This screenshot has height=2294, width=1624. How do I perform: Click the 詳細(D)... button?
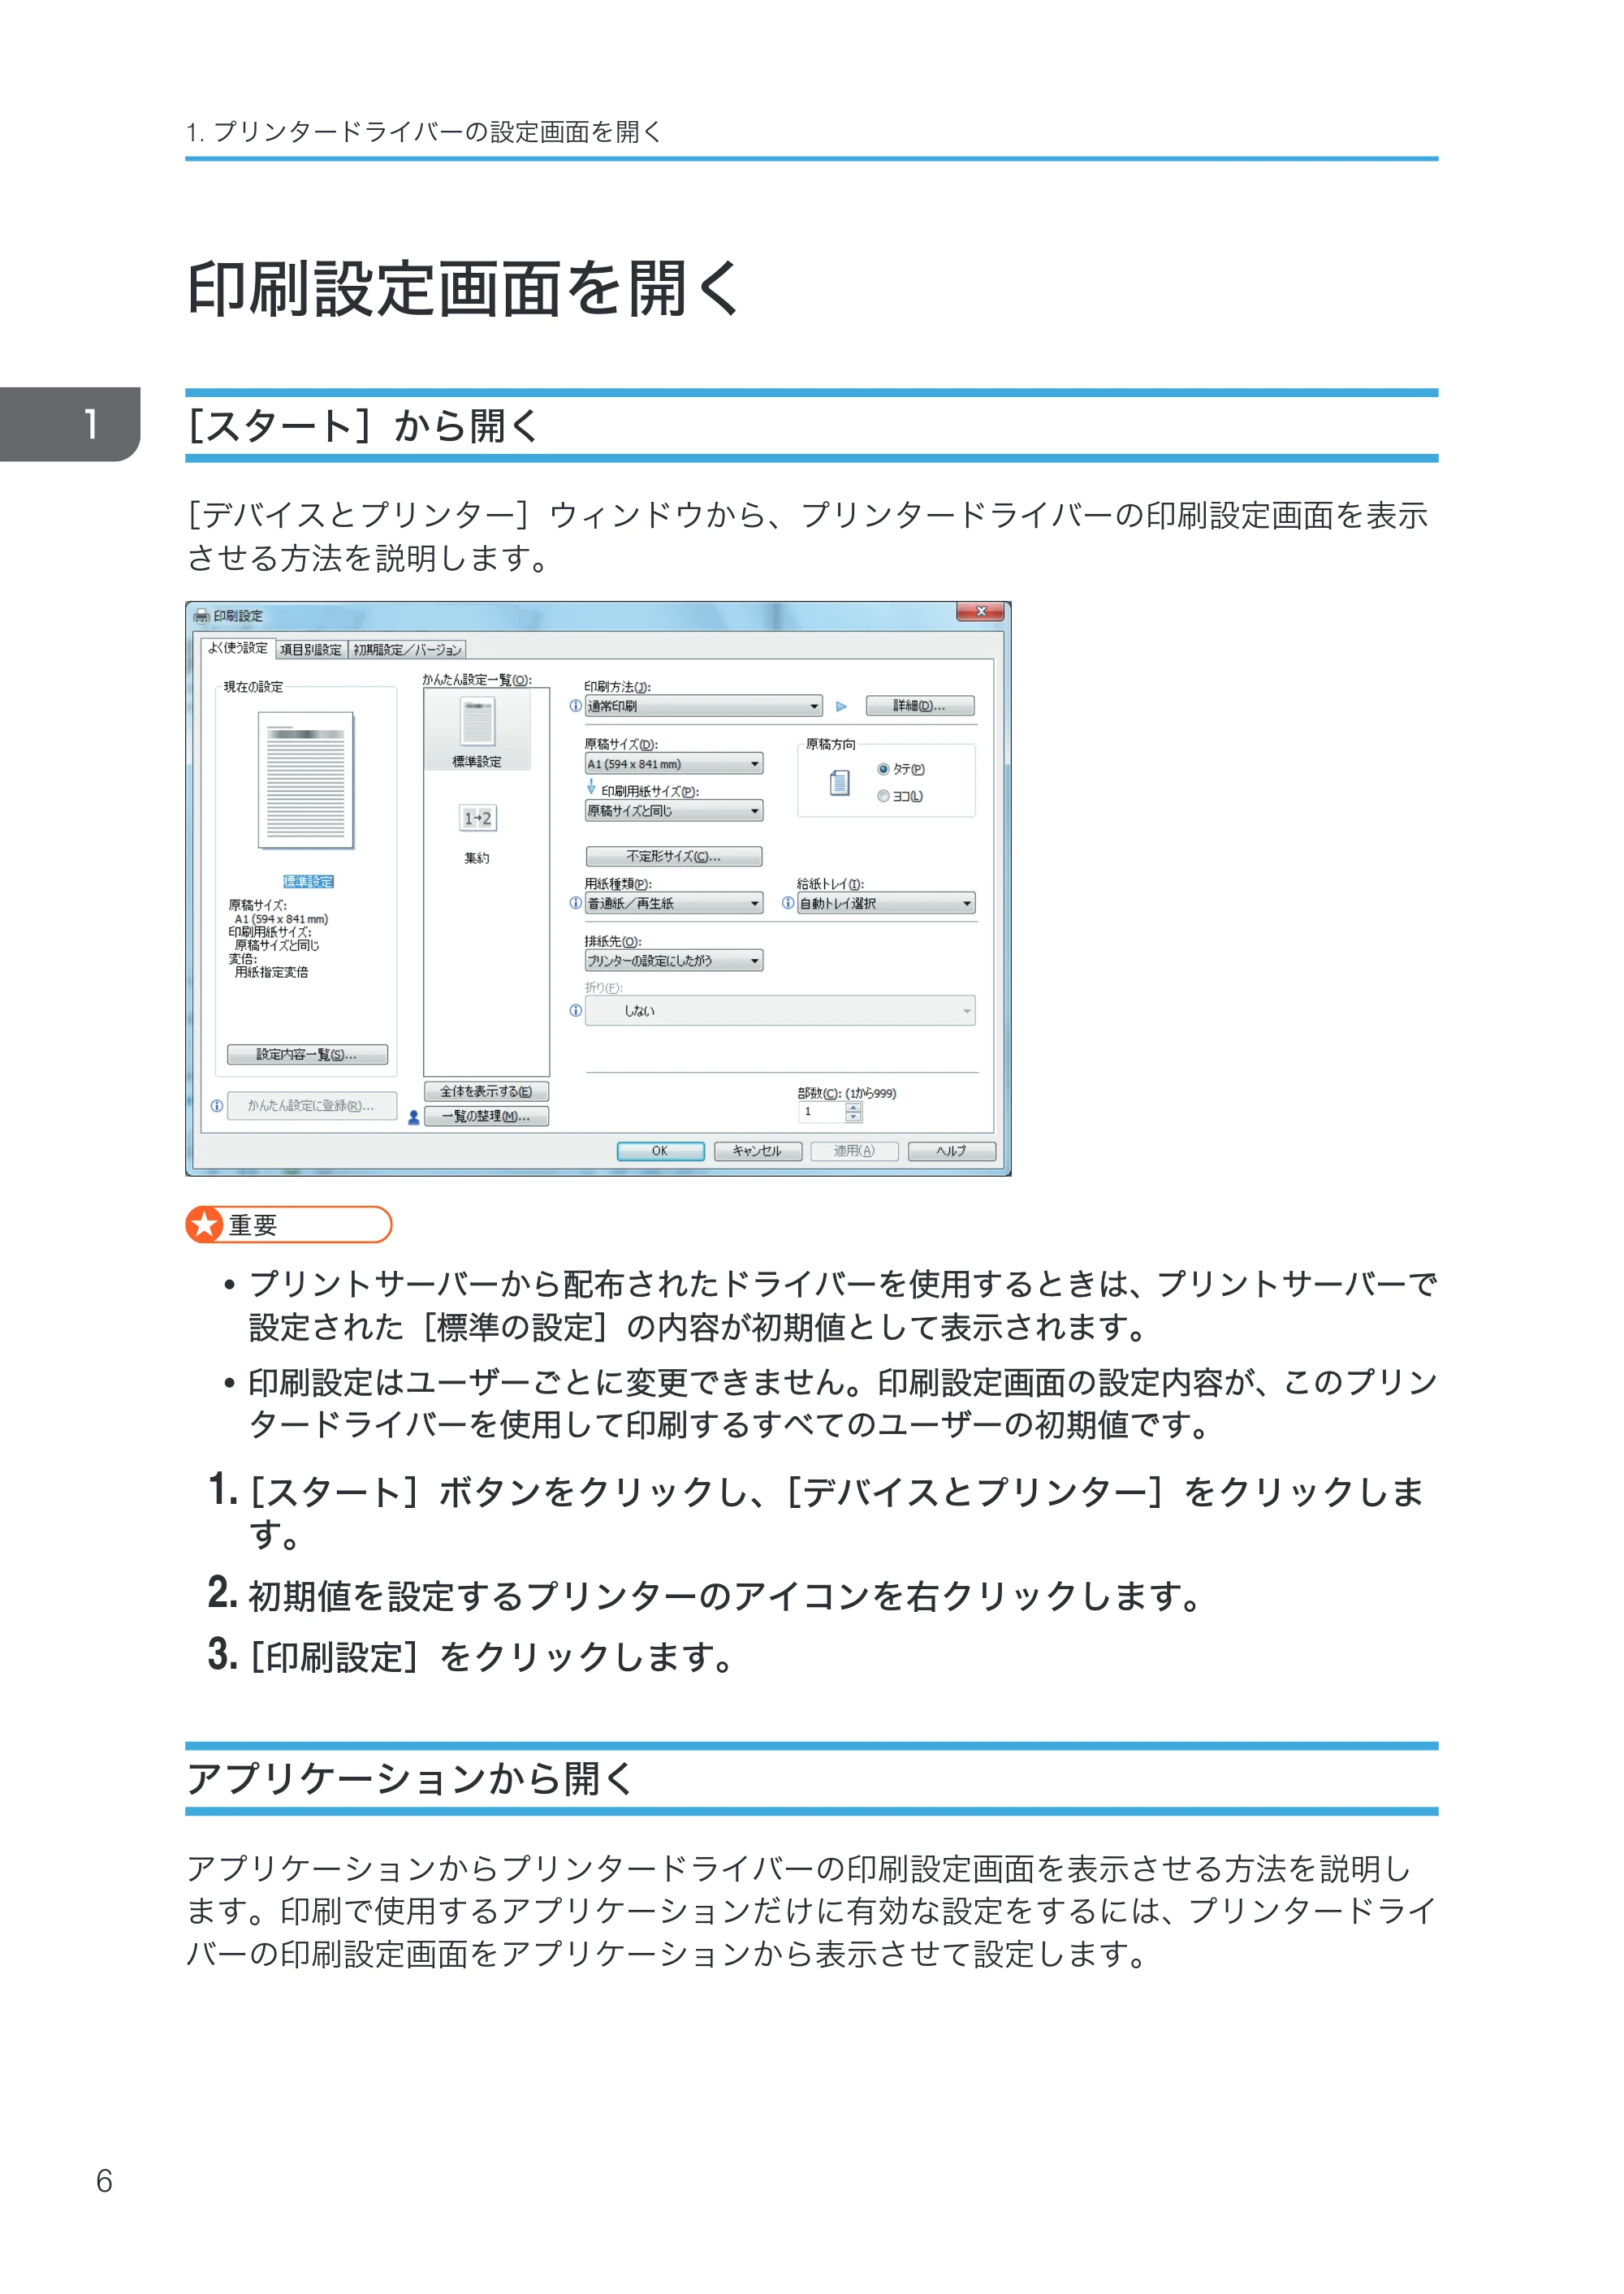point(920,706)
